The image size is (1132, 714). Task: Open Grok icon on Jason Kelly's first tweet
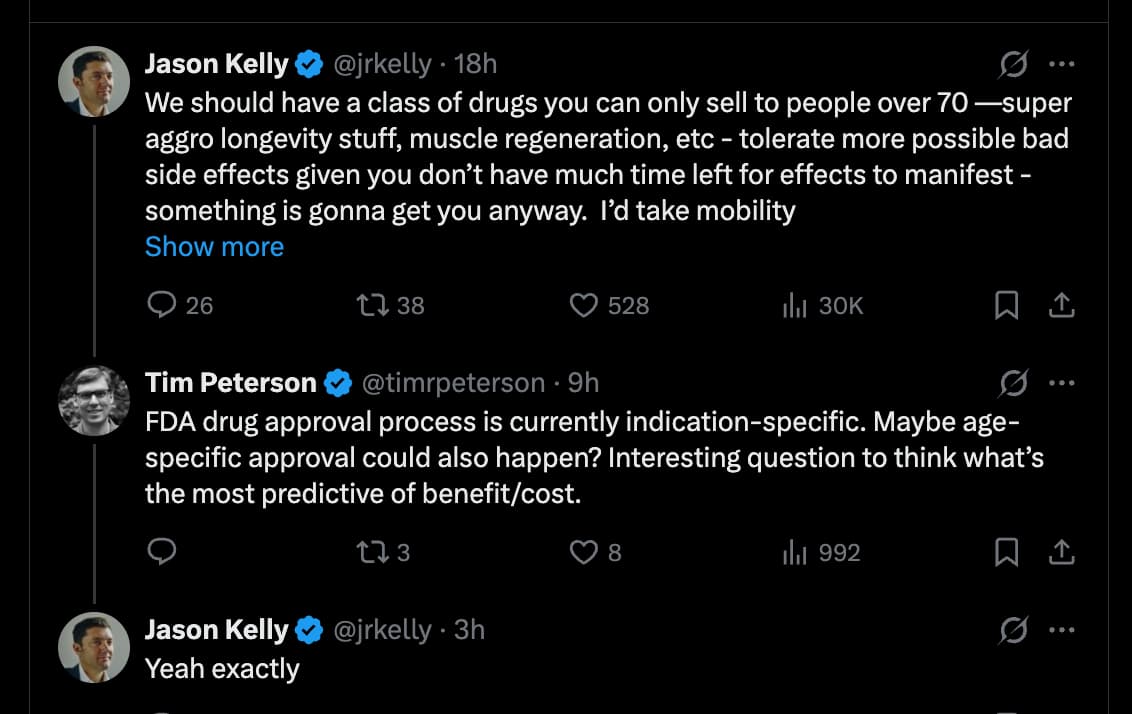1013,65
